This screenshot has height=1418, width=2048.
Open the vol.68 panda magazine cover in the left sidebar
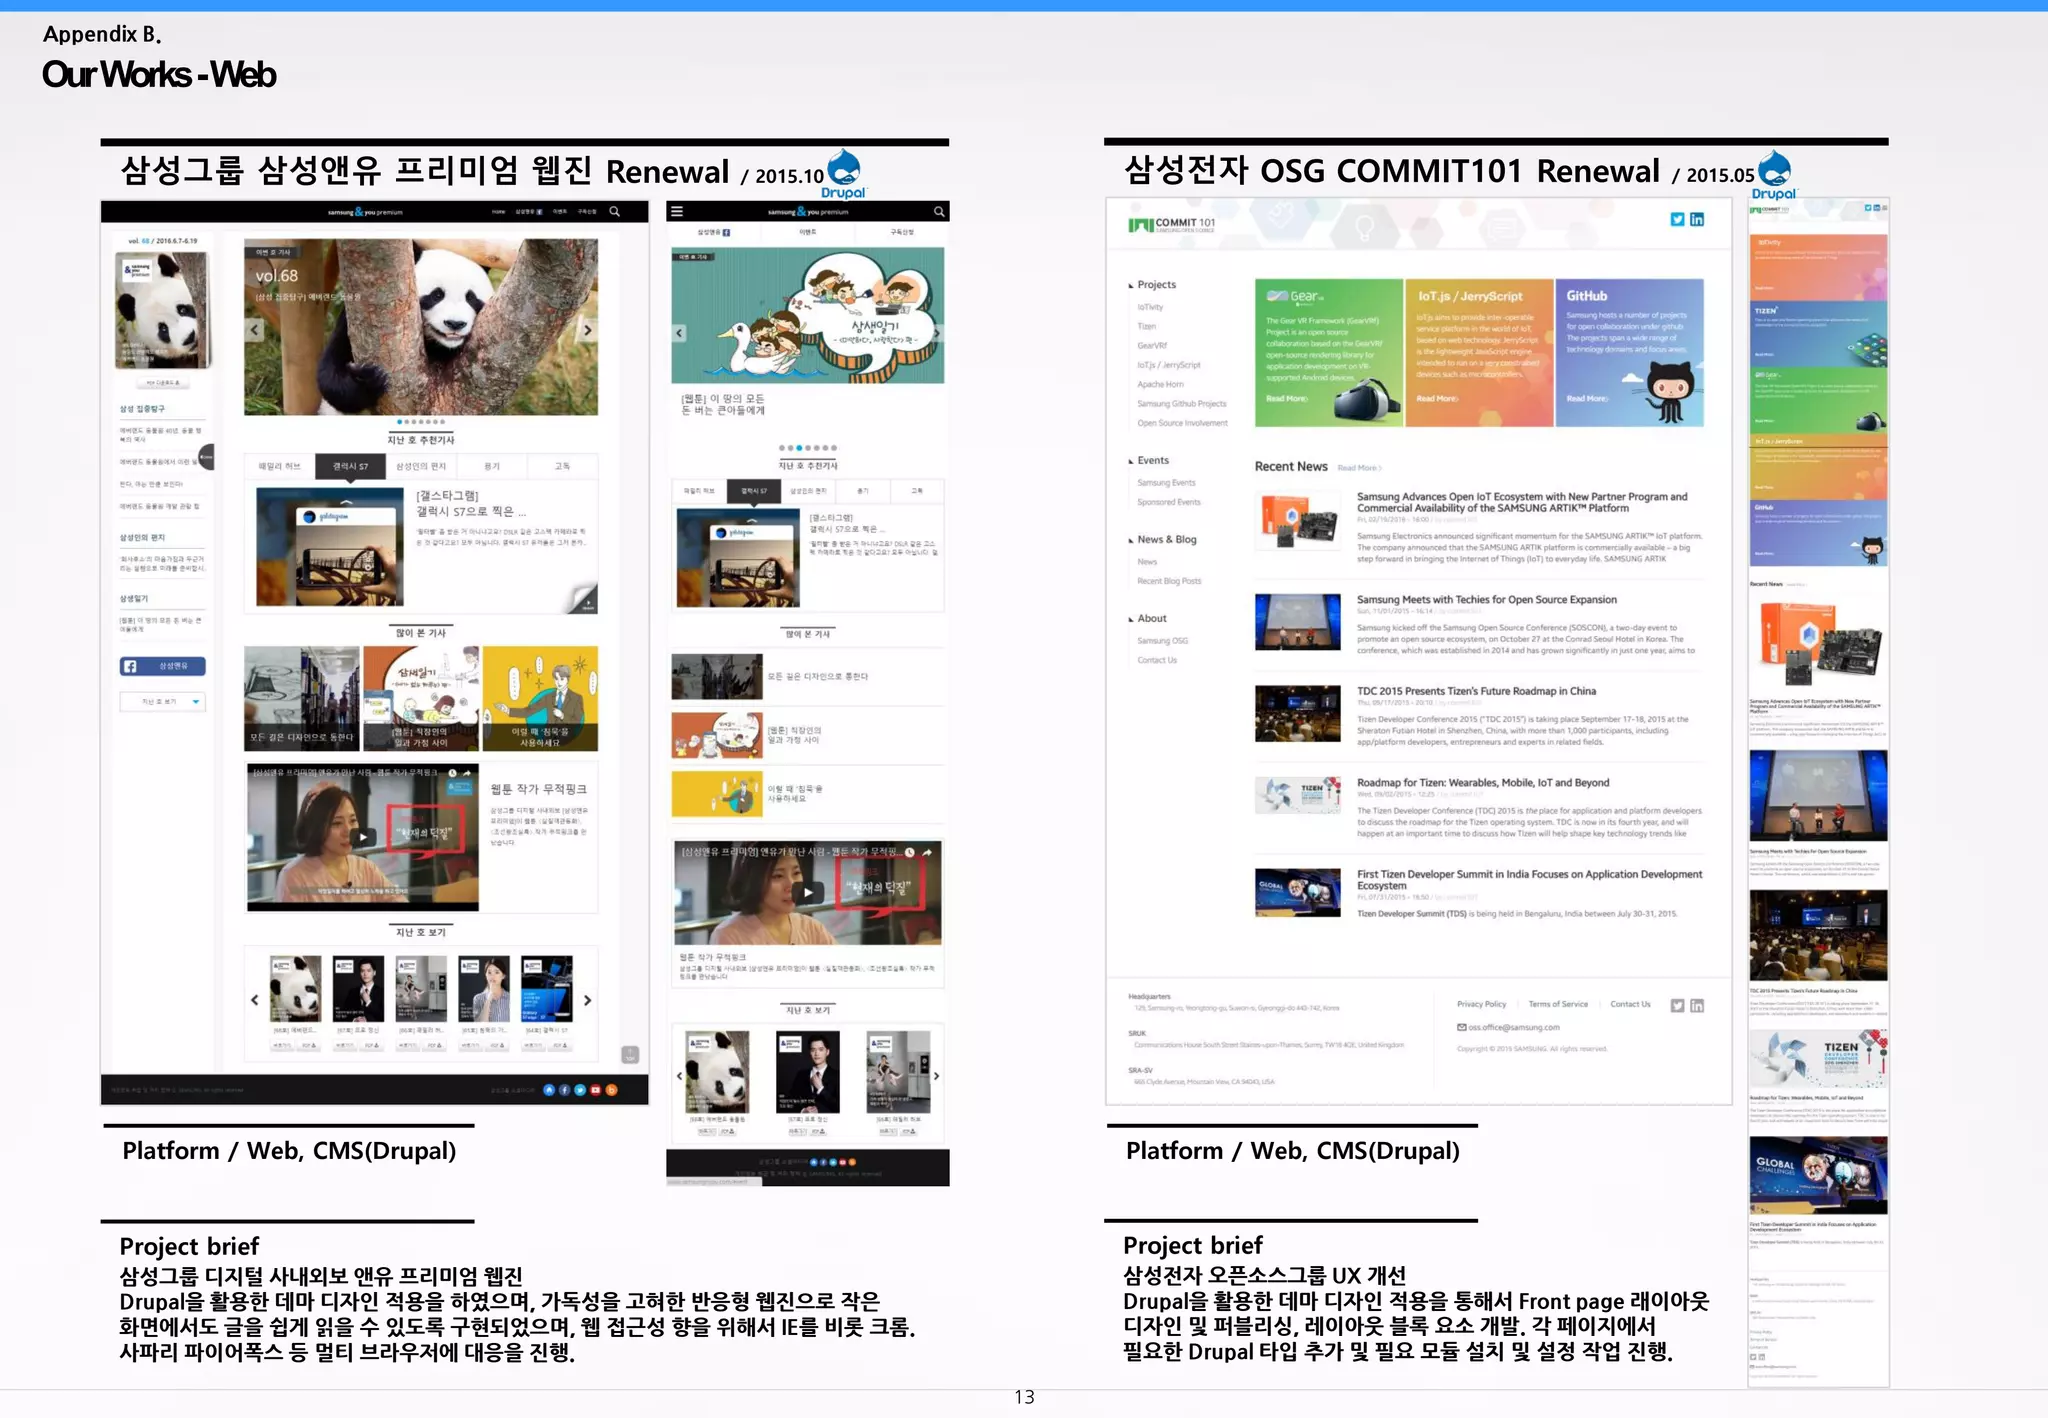click(x=163, y=310)
